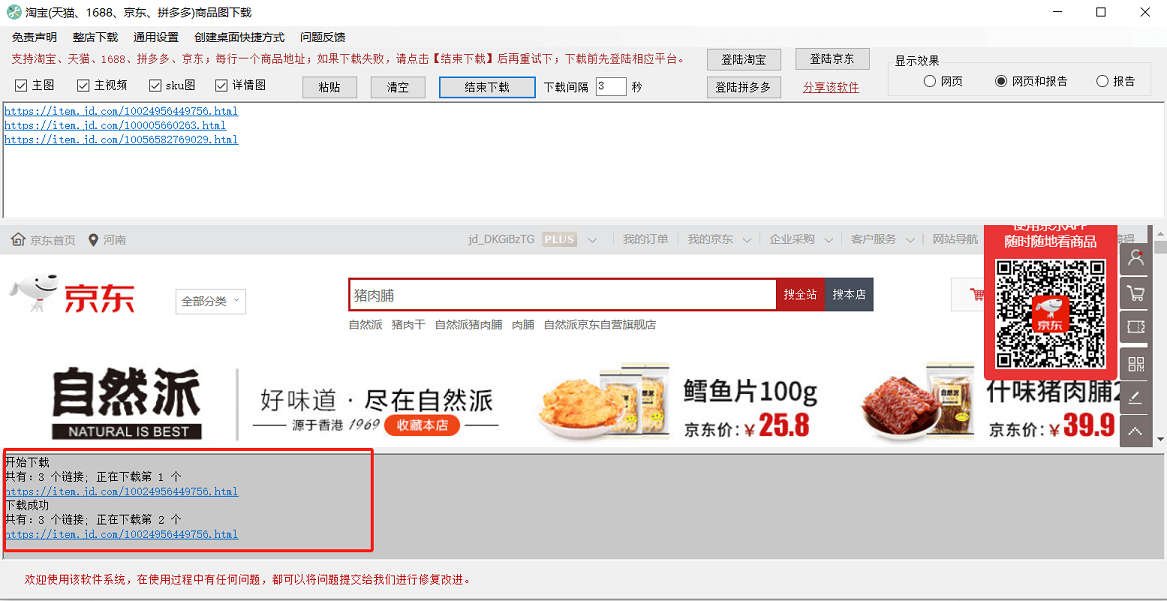Click the last log URL under 正在下载第 2 个
This screenshot has height=601, width=1167.
point(121,534)
